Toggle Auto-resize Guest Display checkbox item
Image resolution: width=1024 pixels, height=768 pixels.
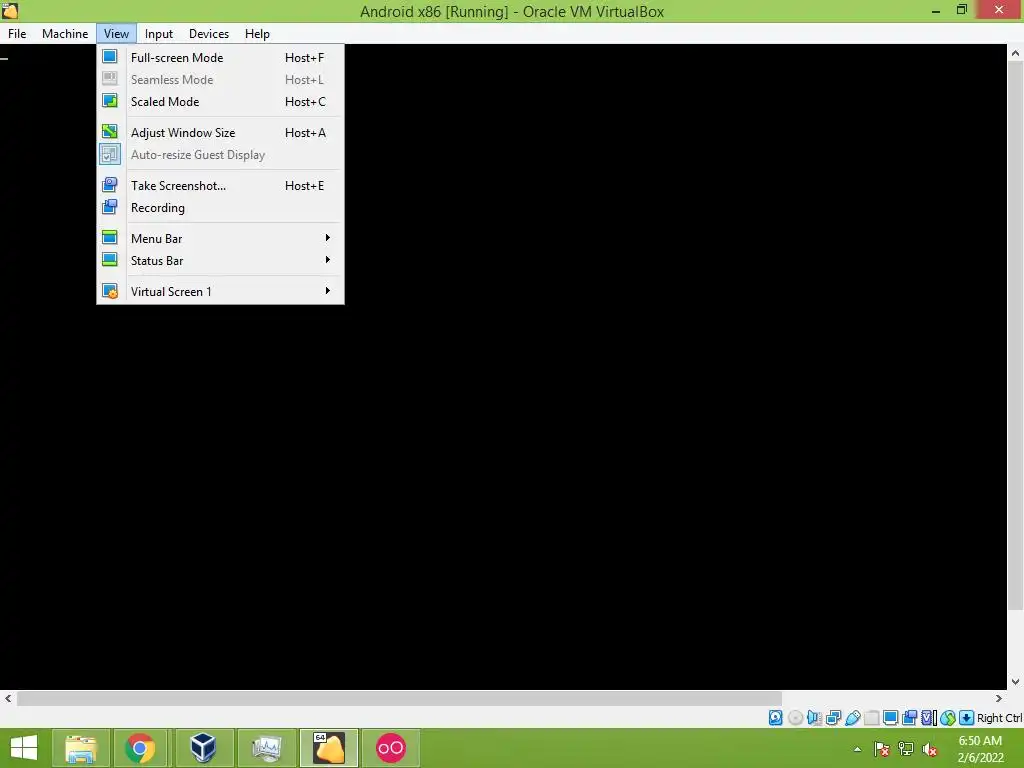coord(220,155)
